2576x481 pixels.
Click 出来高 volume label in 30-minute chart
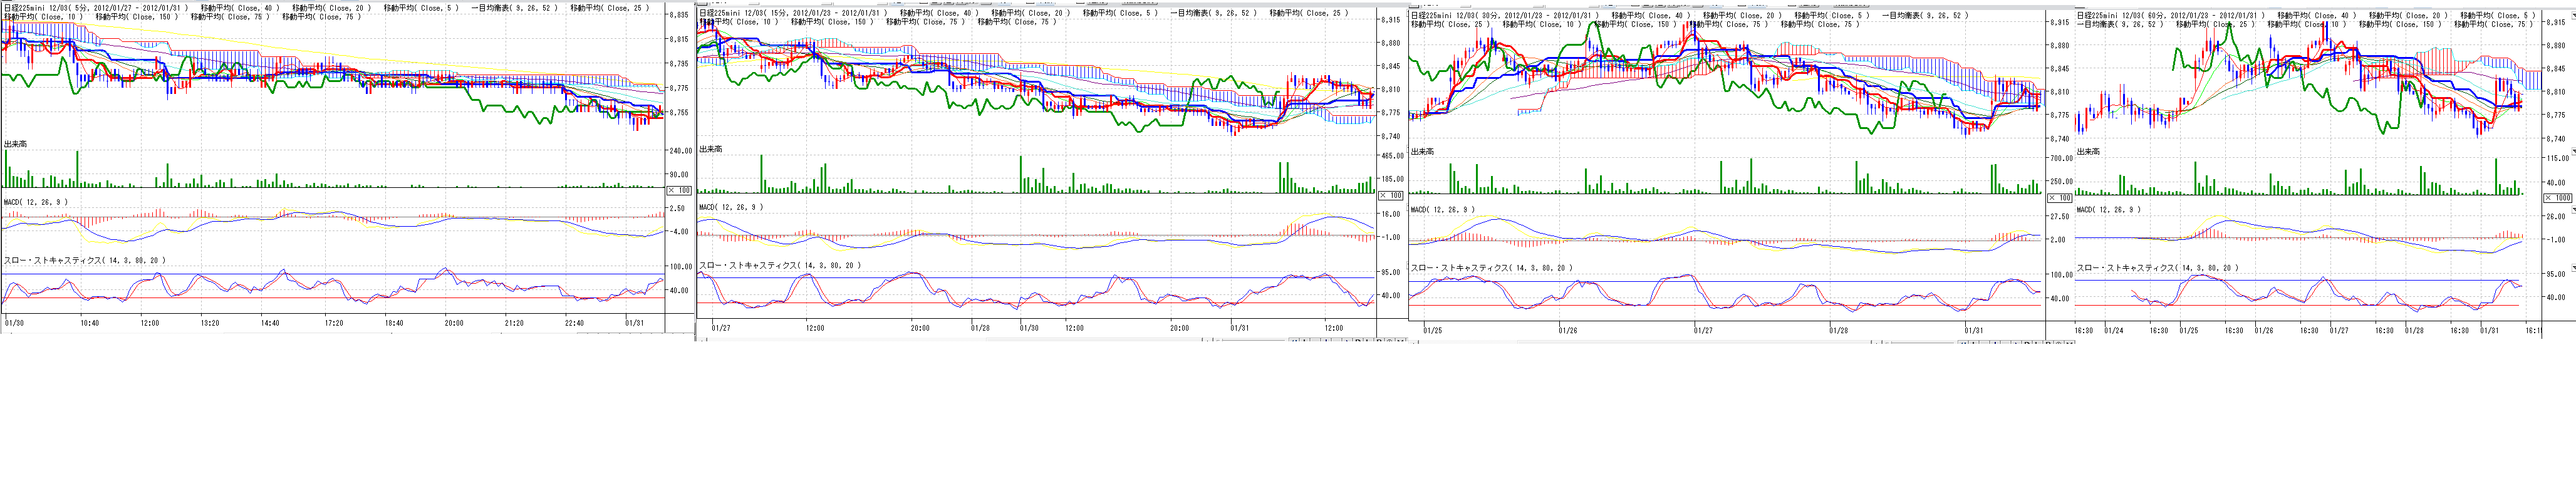[1422, 152]
